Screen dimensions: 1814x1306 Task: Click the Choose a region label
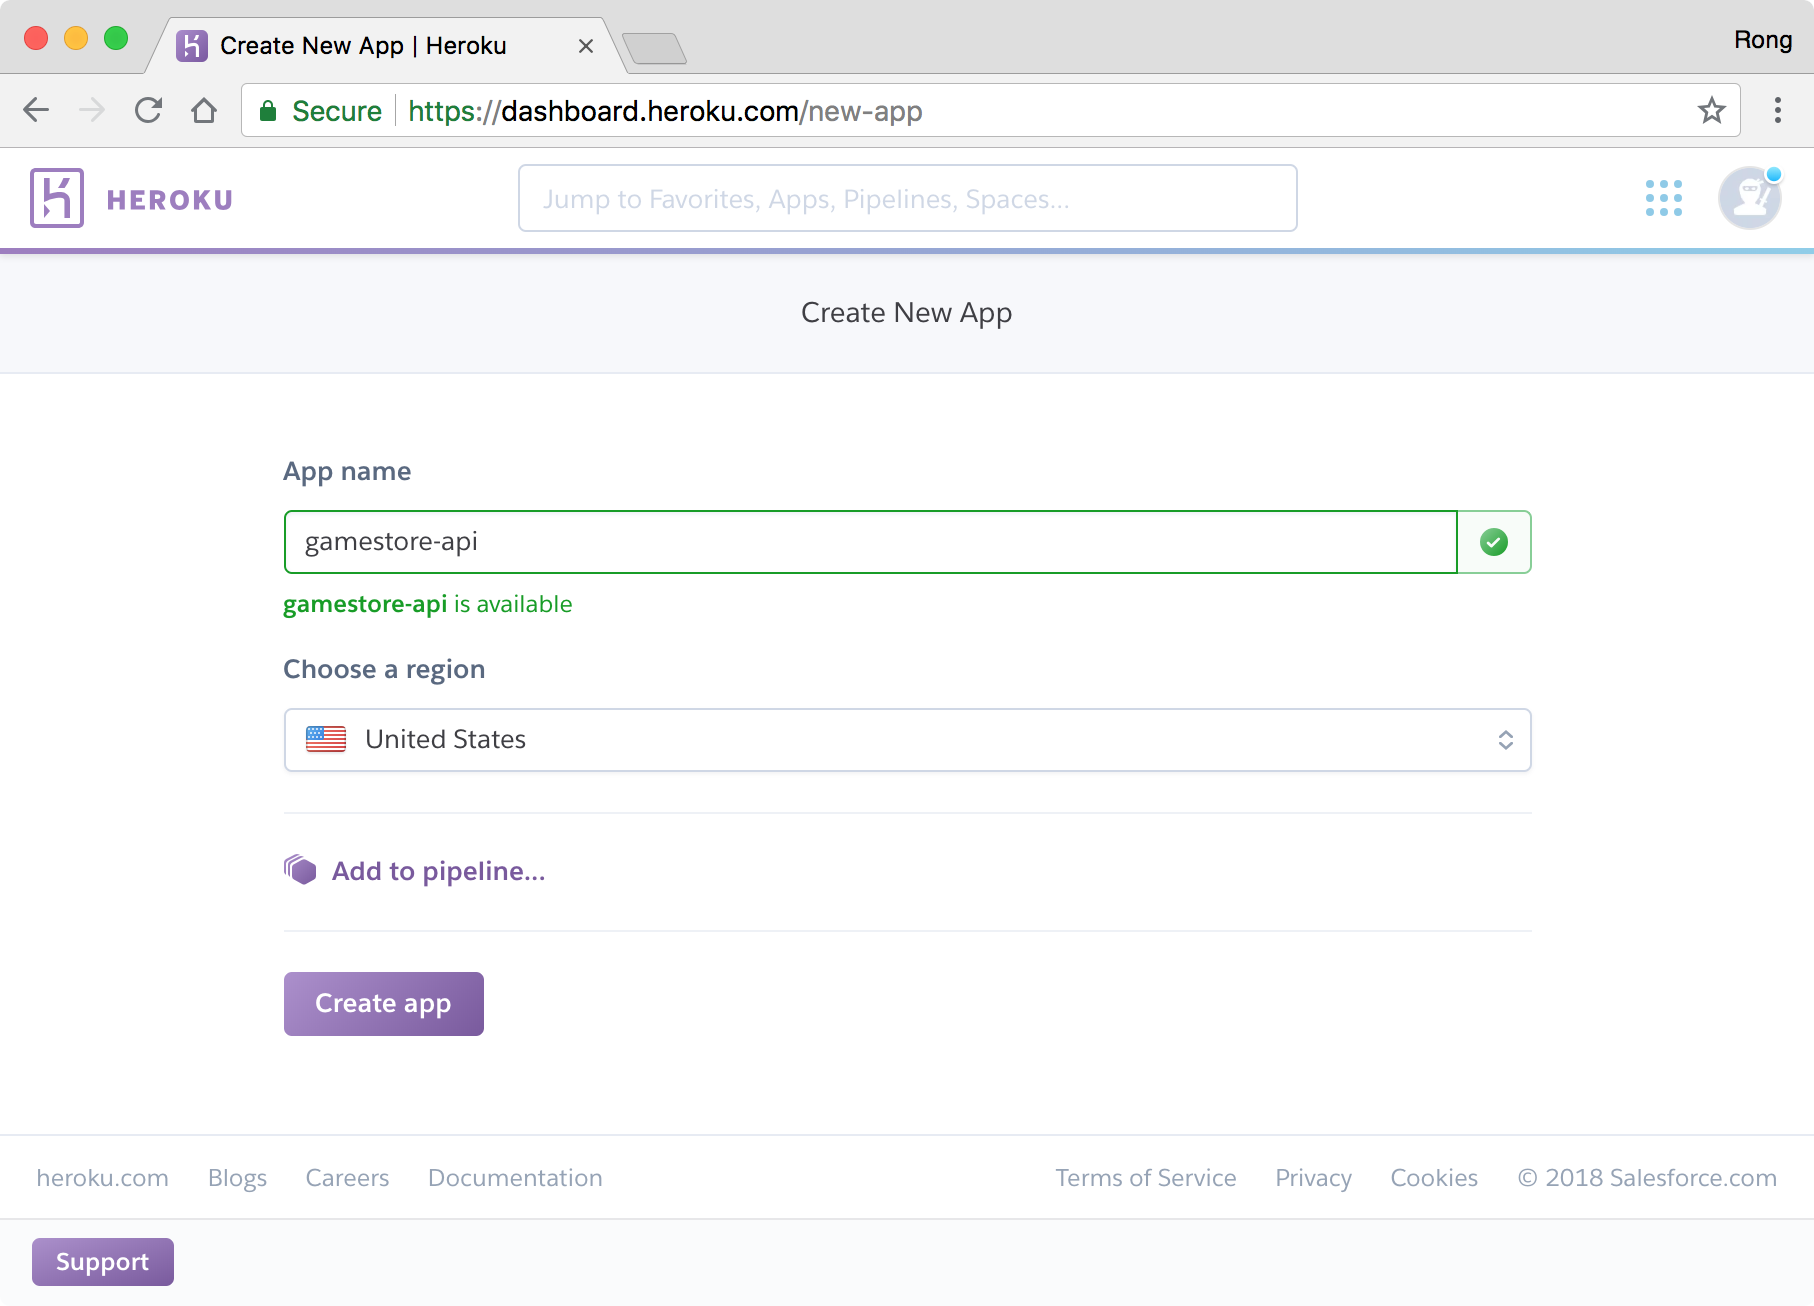(384, 669)
